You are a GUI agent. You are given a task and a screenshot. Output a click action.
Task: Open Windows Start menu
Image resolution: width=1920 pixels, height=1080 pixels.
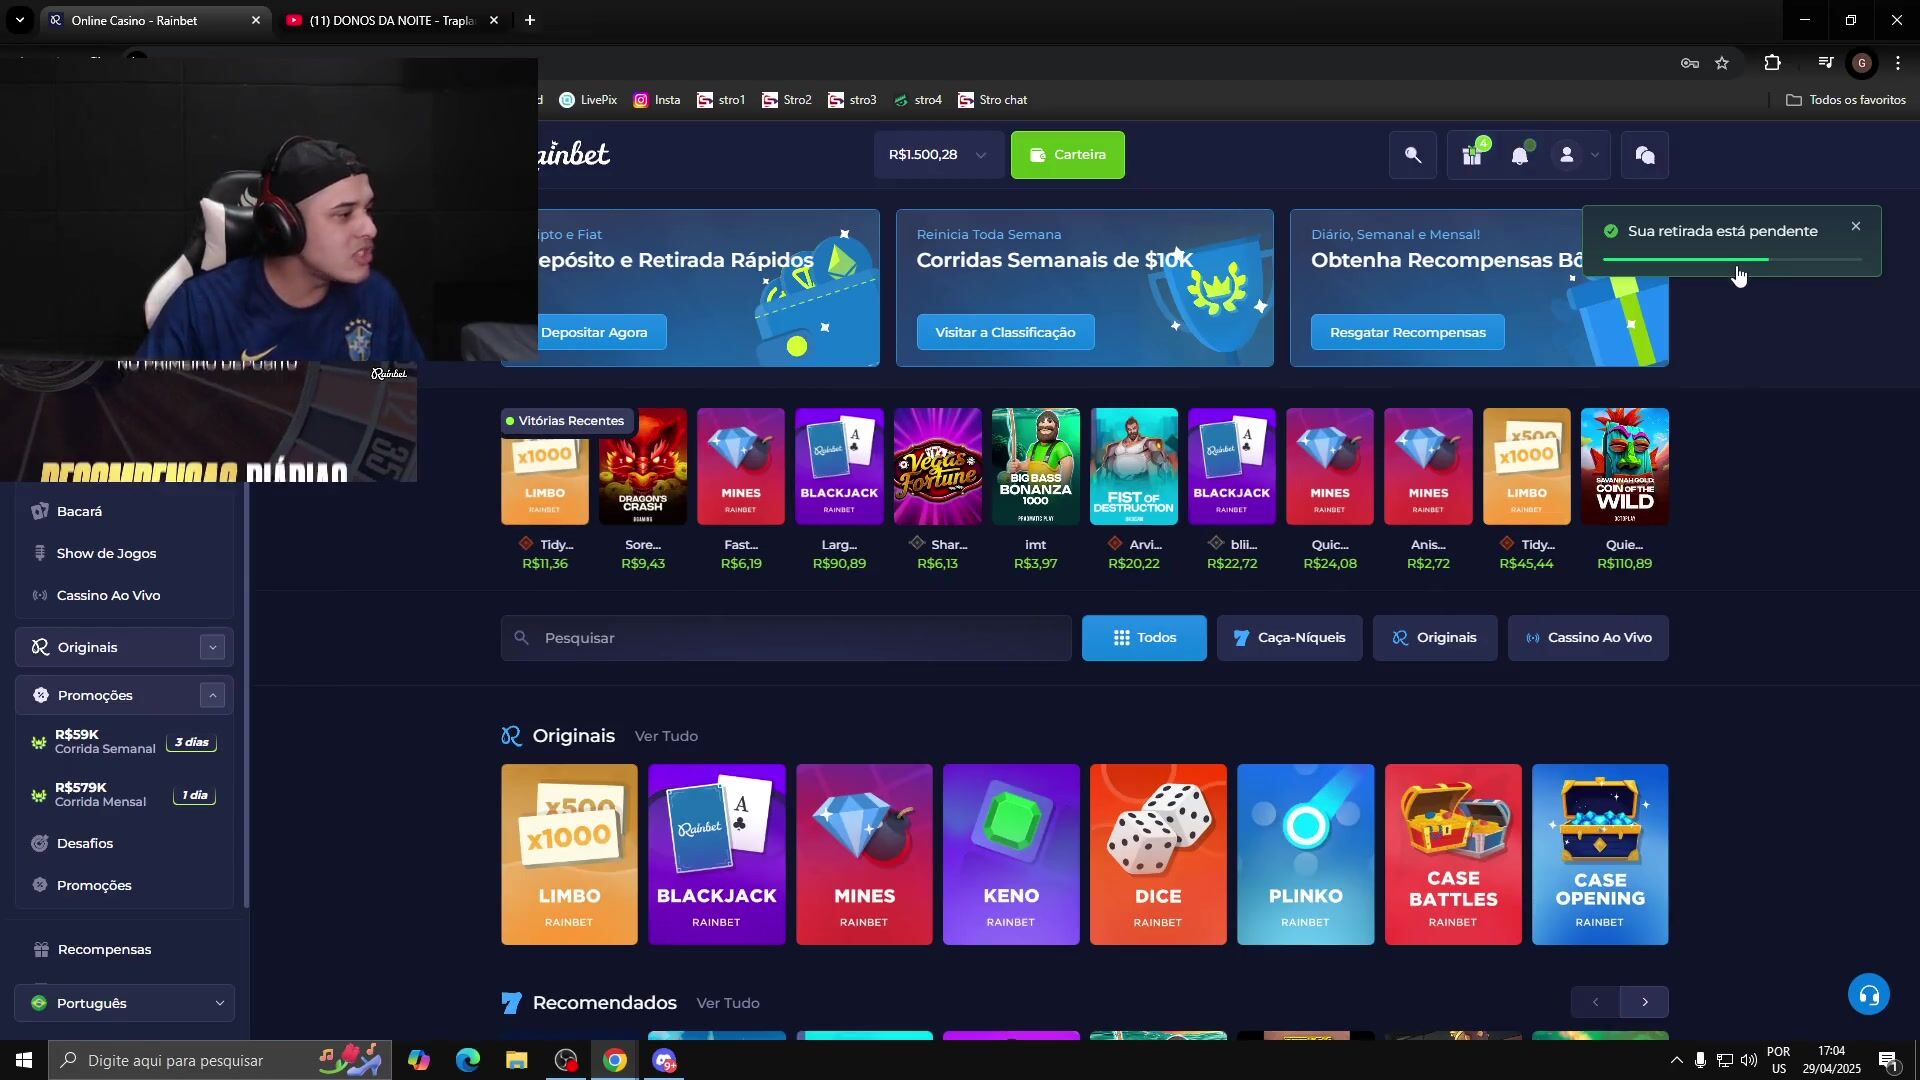(24, 1060)
